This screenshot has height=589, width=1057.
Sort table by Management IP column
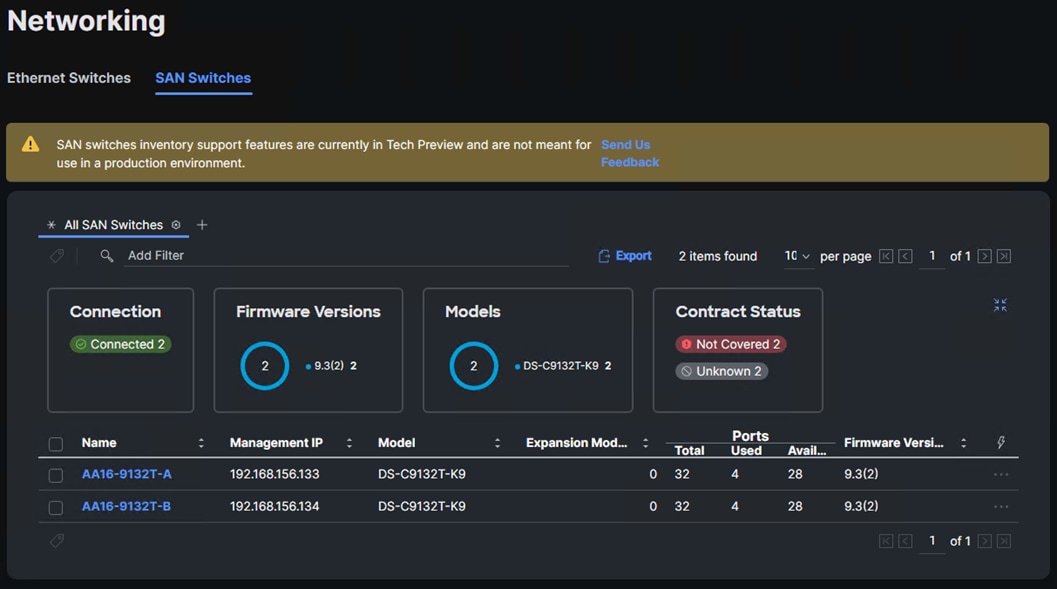[x=349, y=443]
